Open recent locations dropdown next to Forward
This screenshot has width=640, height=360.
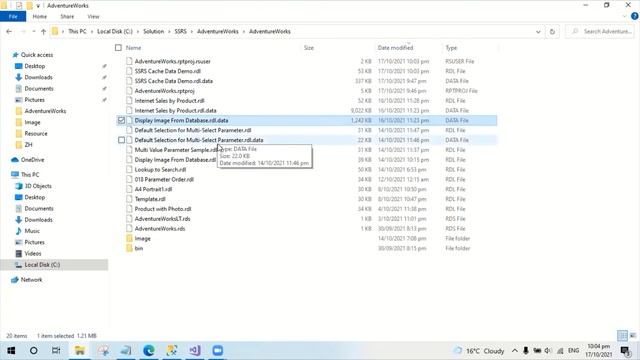[x=33, y=31]
